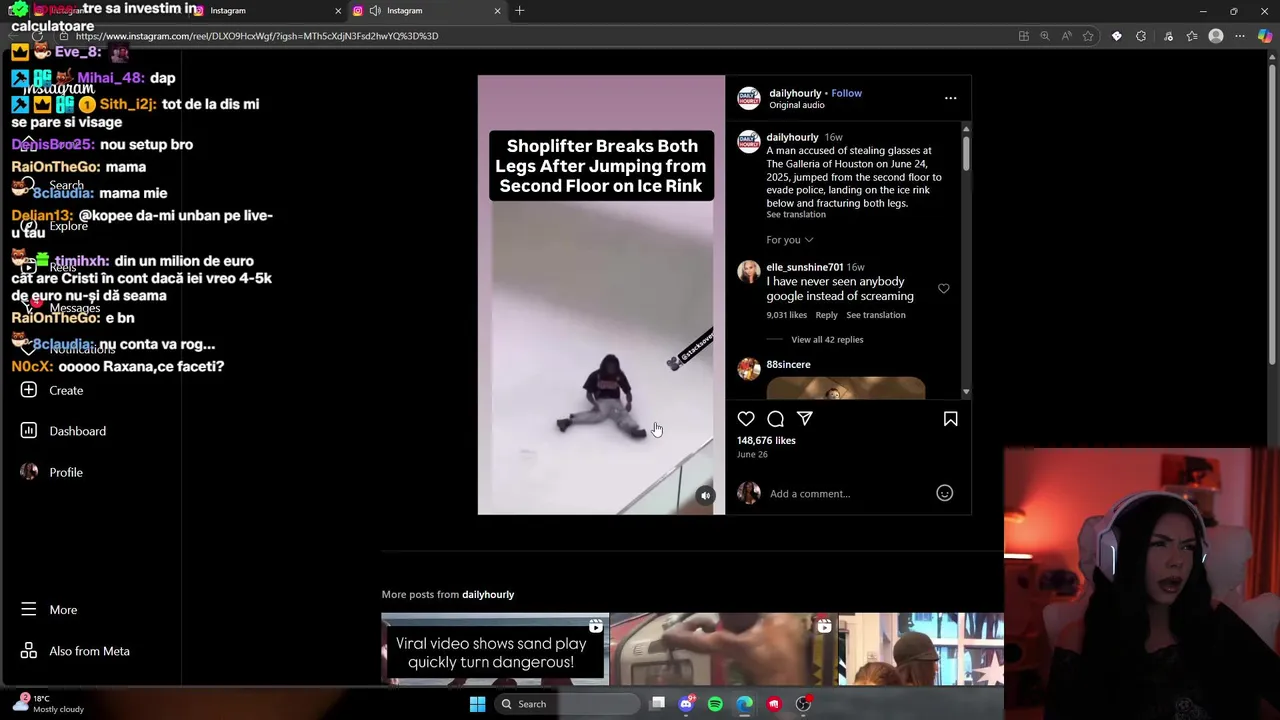The image size is (1280, 720).
Task: Open the browser extensions puzzle icon
Action: click(x=1141, y=36)
